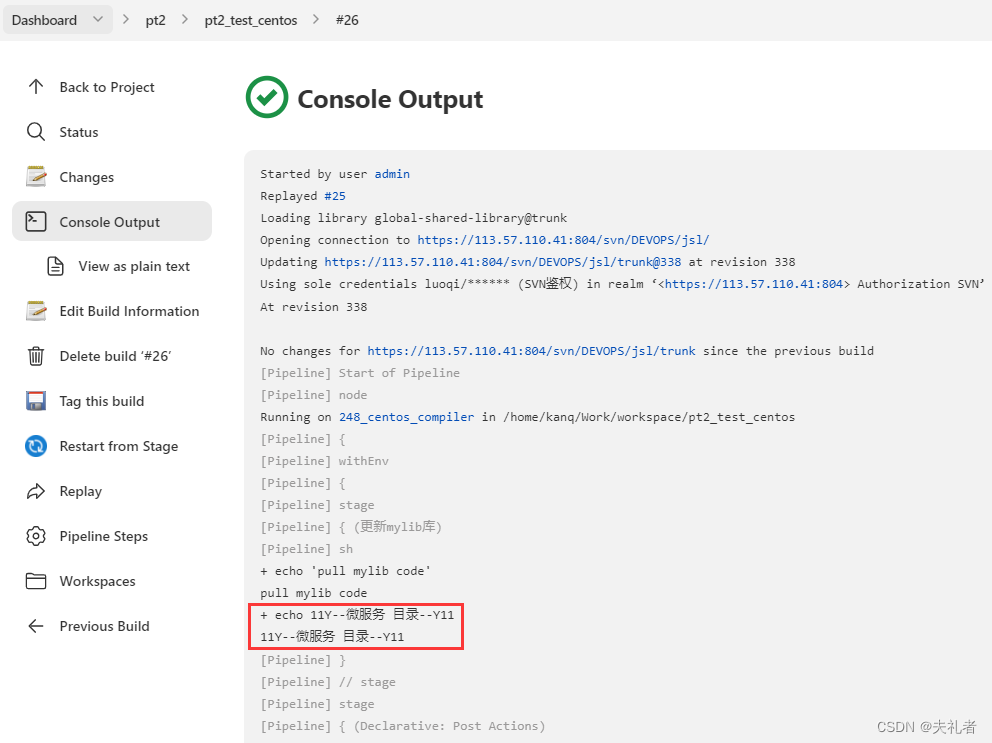Screen dimensions: 992x743
Task: Click the Restart from Stage circular arrows icon
Action: click(x=36, y=446)
